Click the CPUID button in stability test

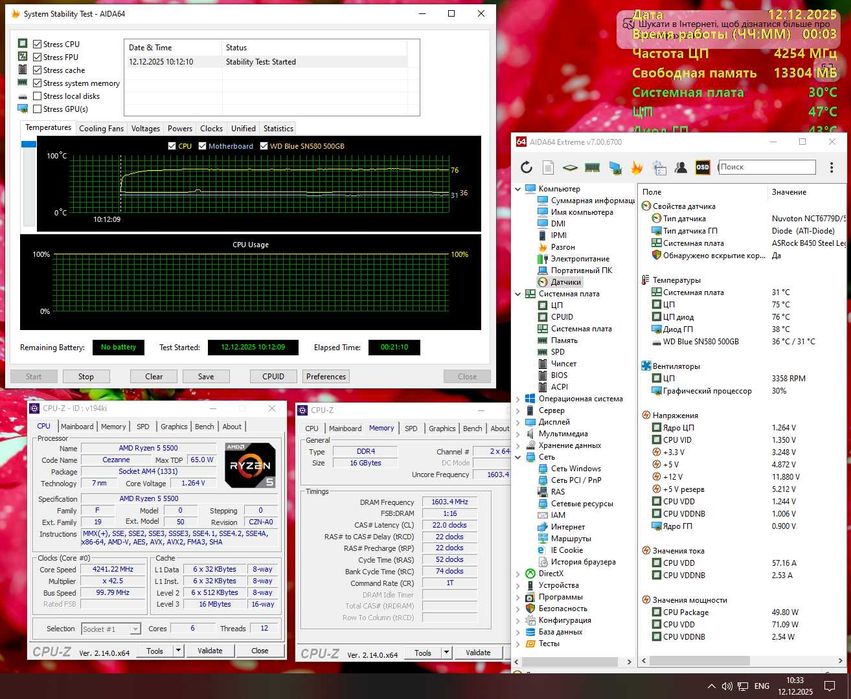tap(273, 377)
